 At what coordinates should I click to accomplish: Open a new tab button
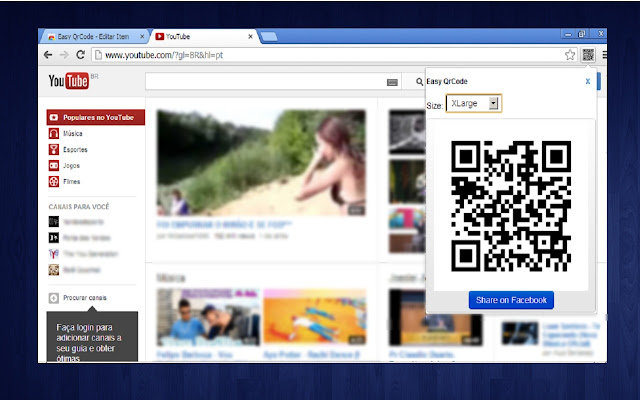[269, 36]
